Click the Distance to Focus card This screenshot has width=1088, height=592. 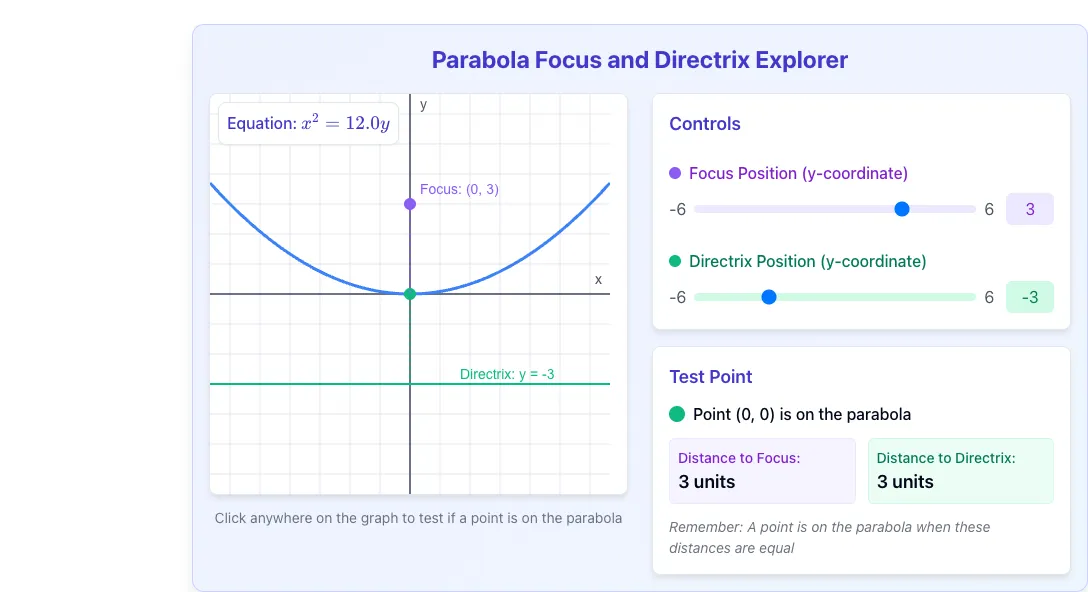coord(762,471)
